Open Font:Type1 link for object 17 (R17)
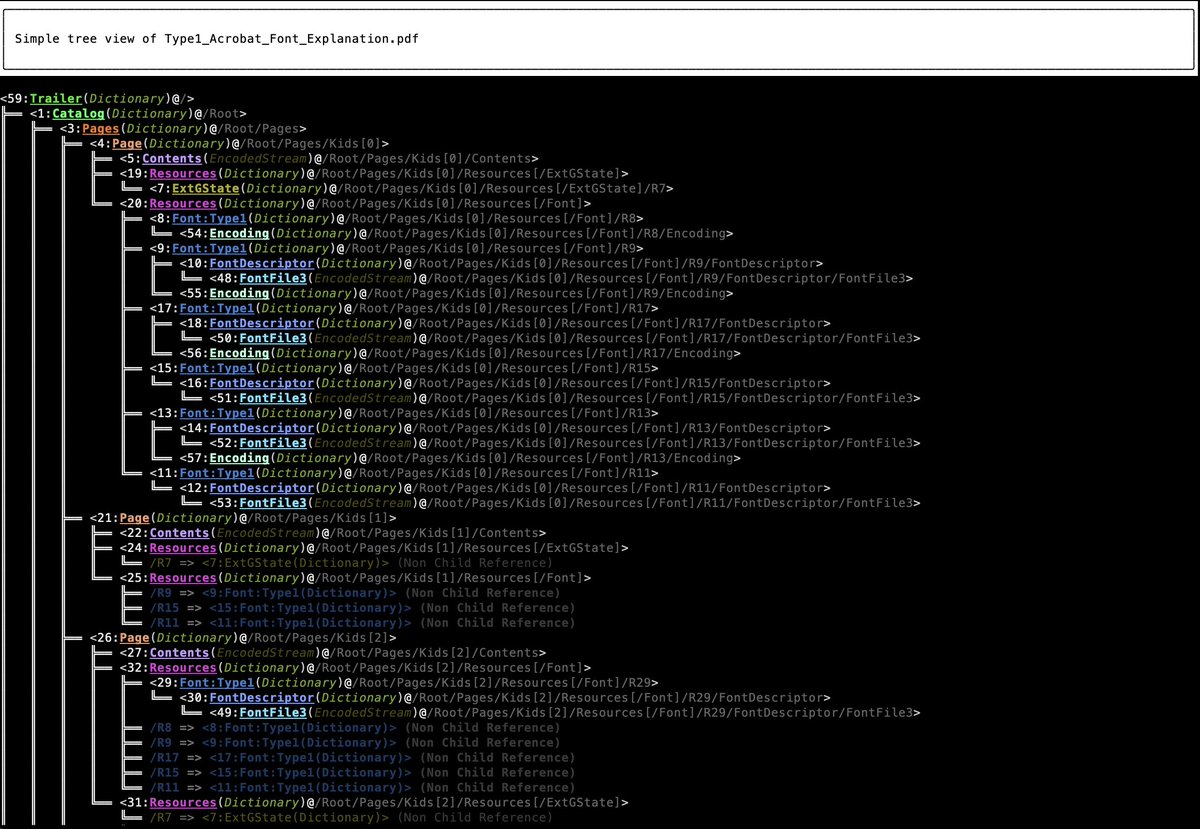 217,309
